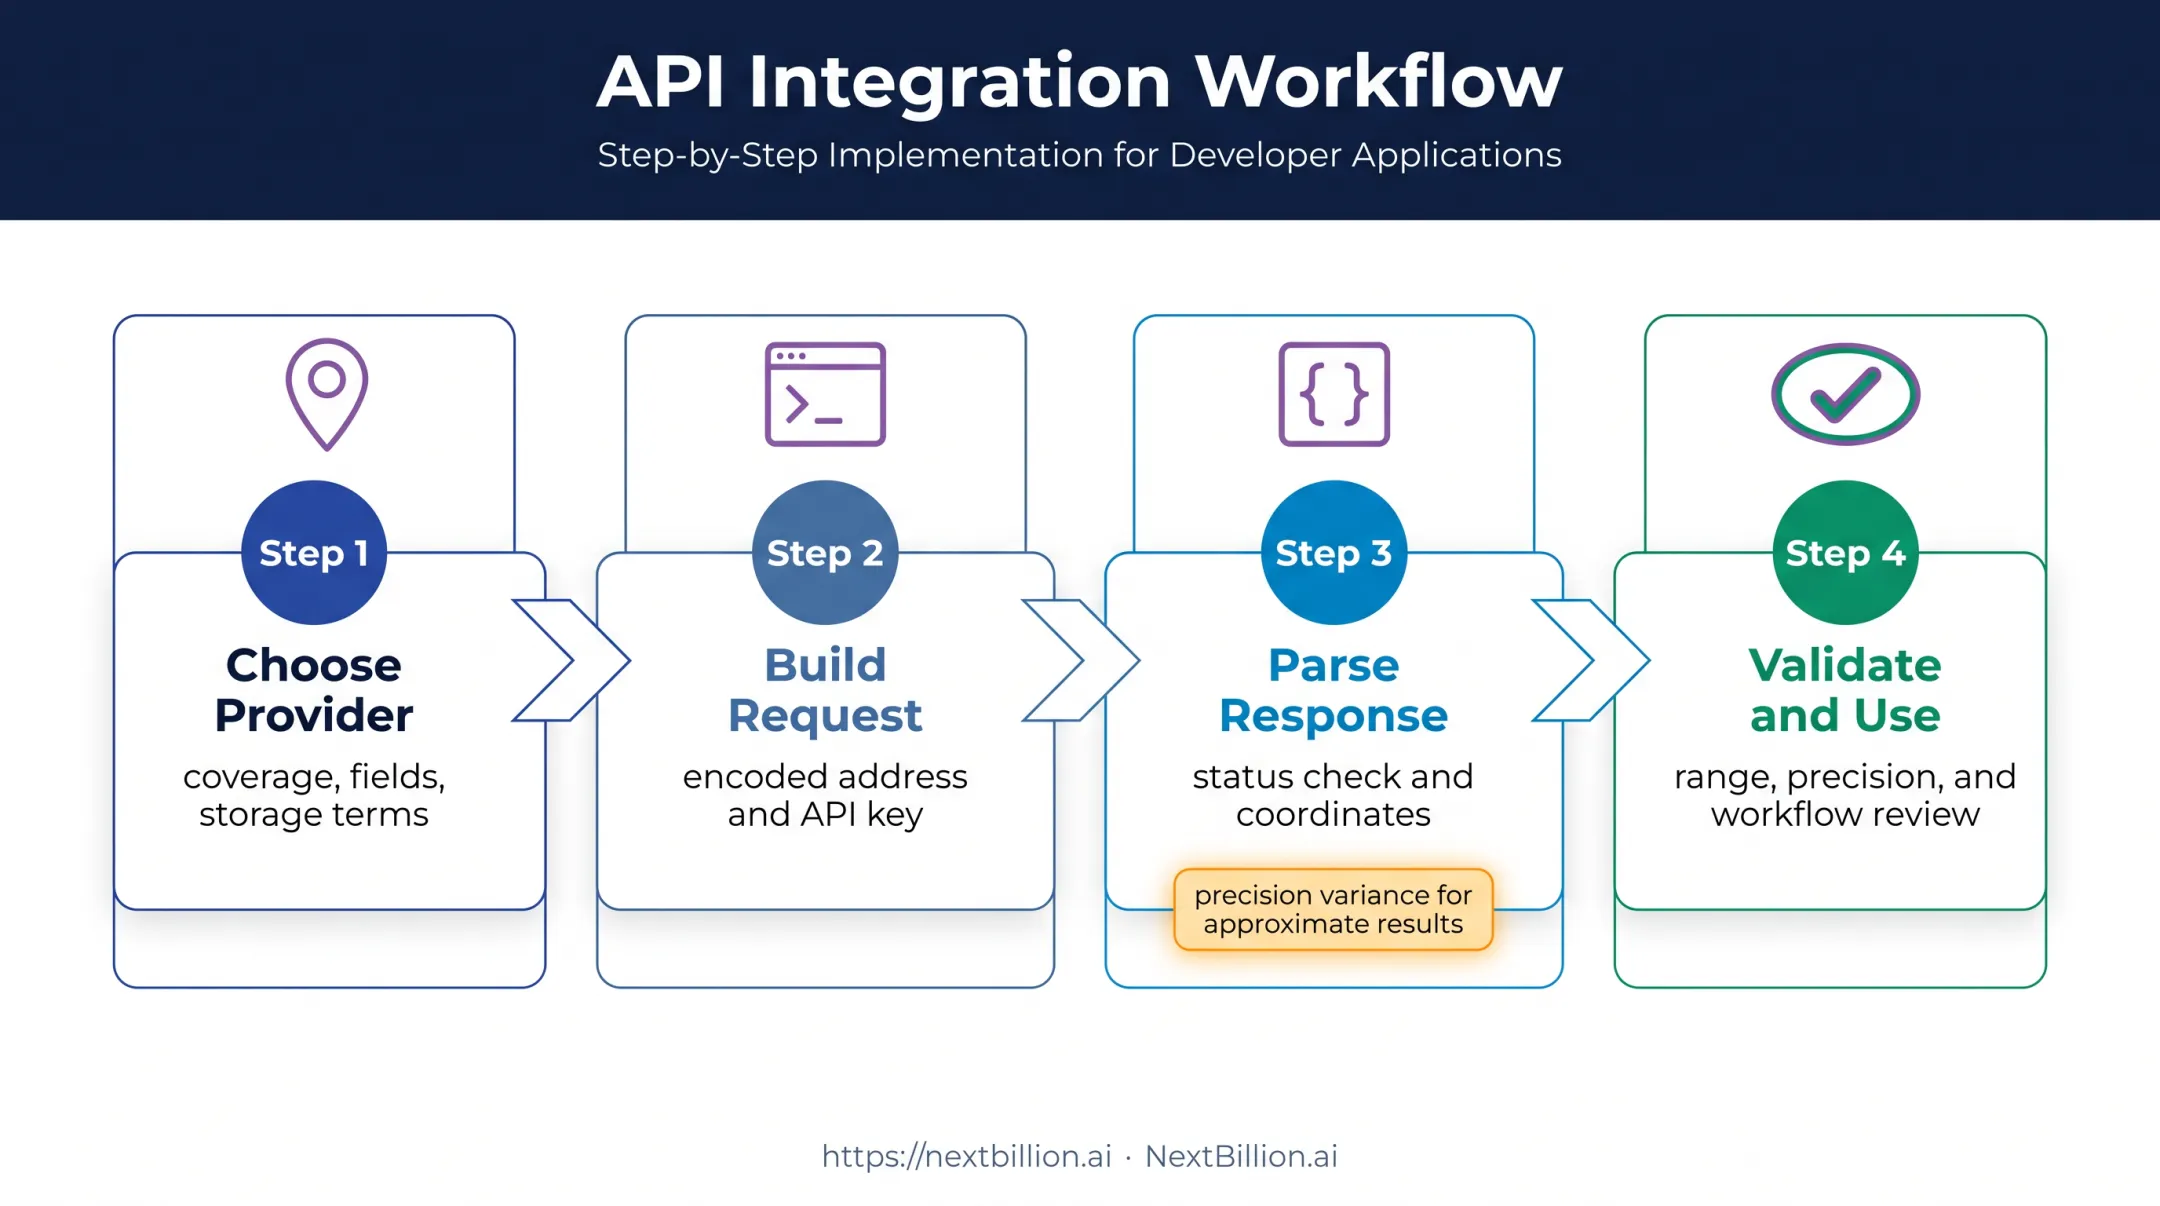Click the chevron arrow after Parse Response

[x=1591, y=660]
